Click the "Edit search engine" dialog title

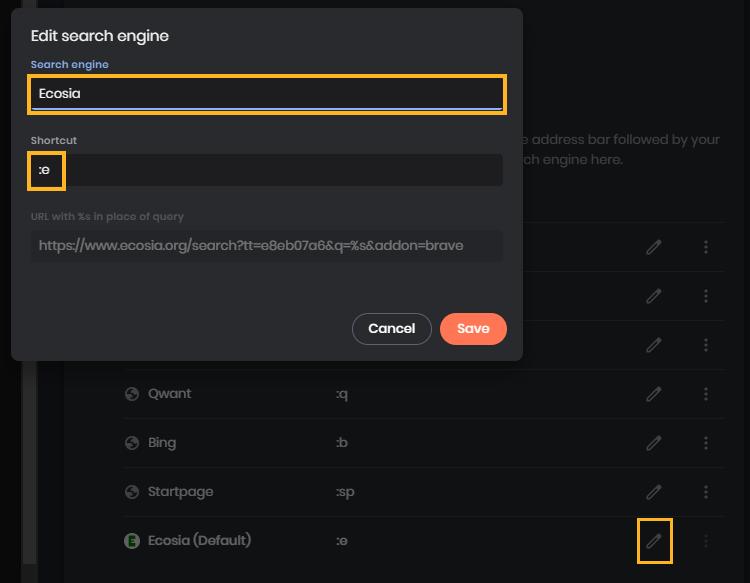point(99,36)
